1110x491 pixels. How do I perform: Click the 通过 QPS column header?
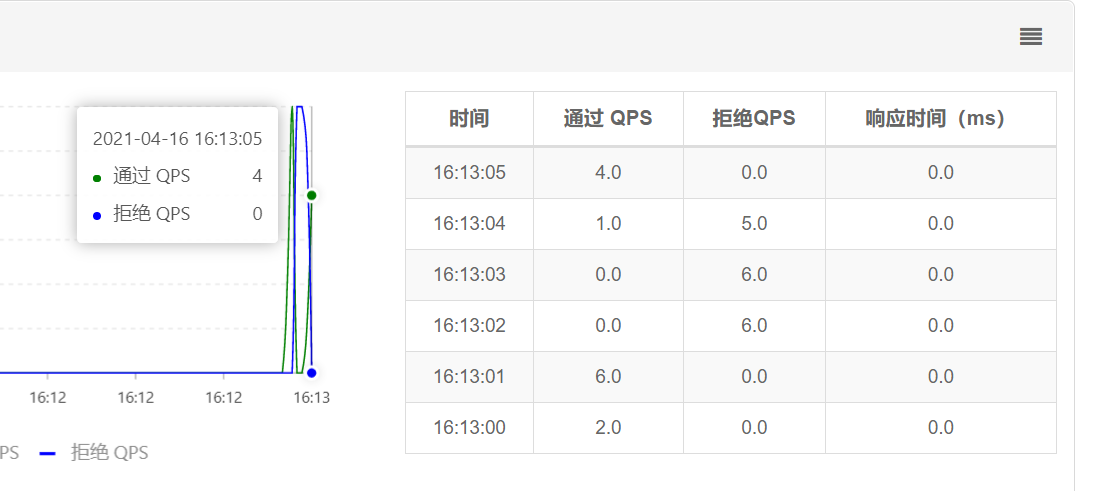point(608,118)
